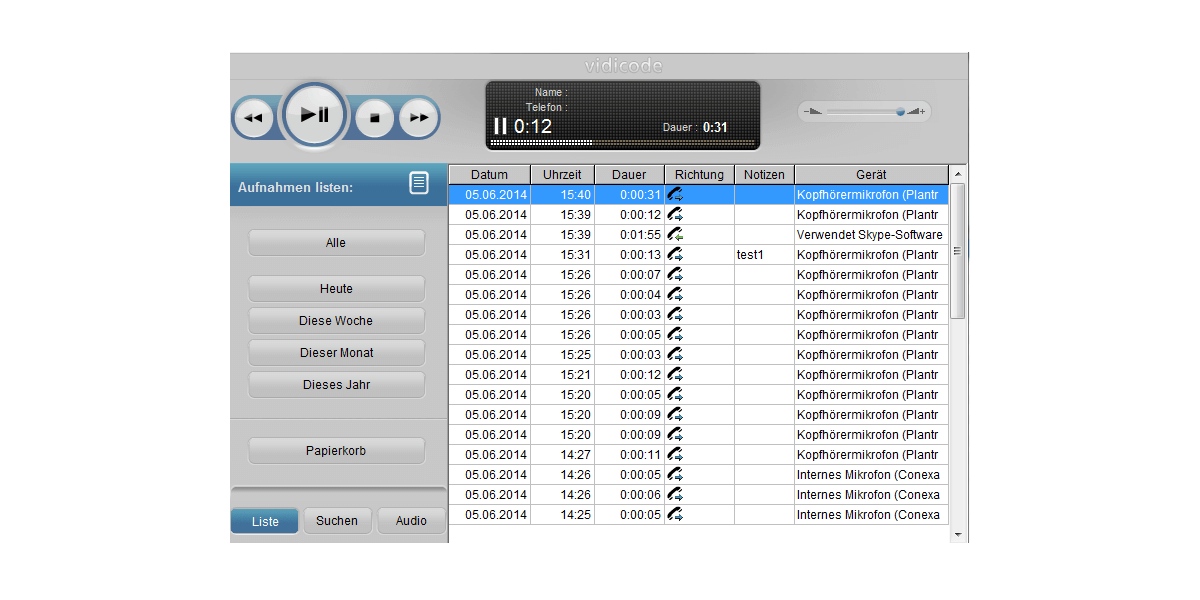1200x600 pixels.
Task: Show all recordings with Alle button
Action: pos(336,243)
